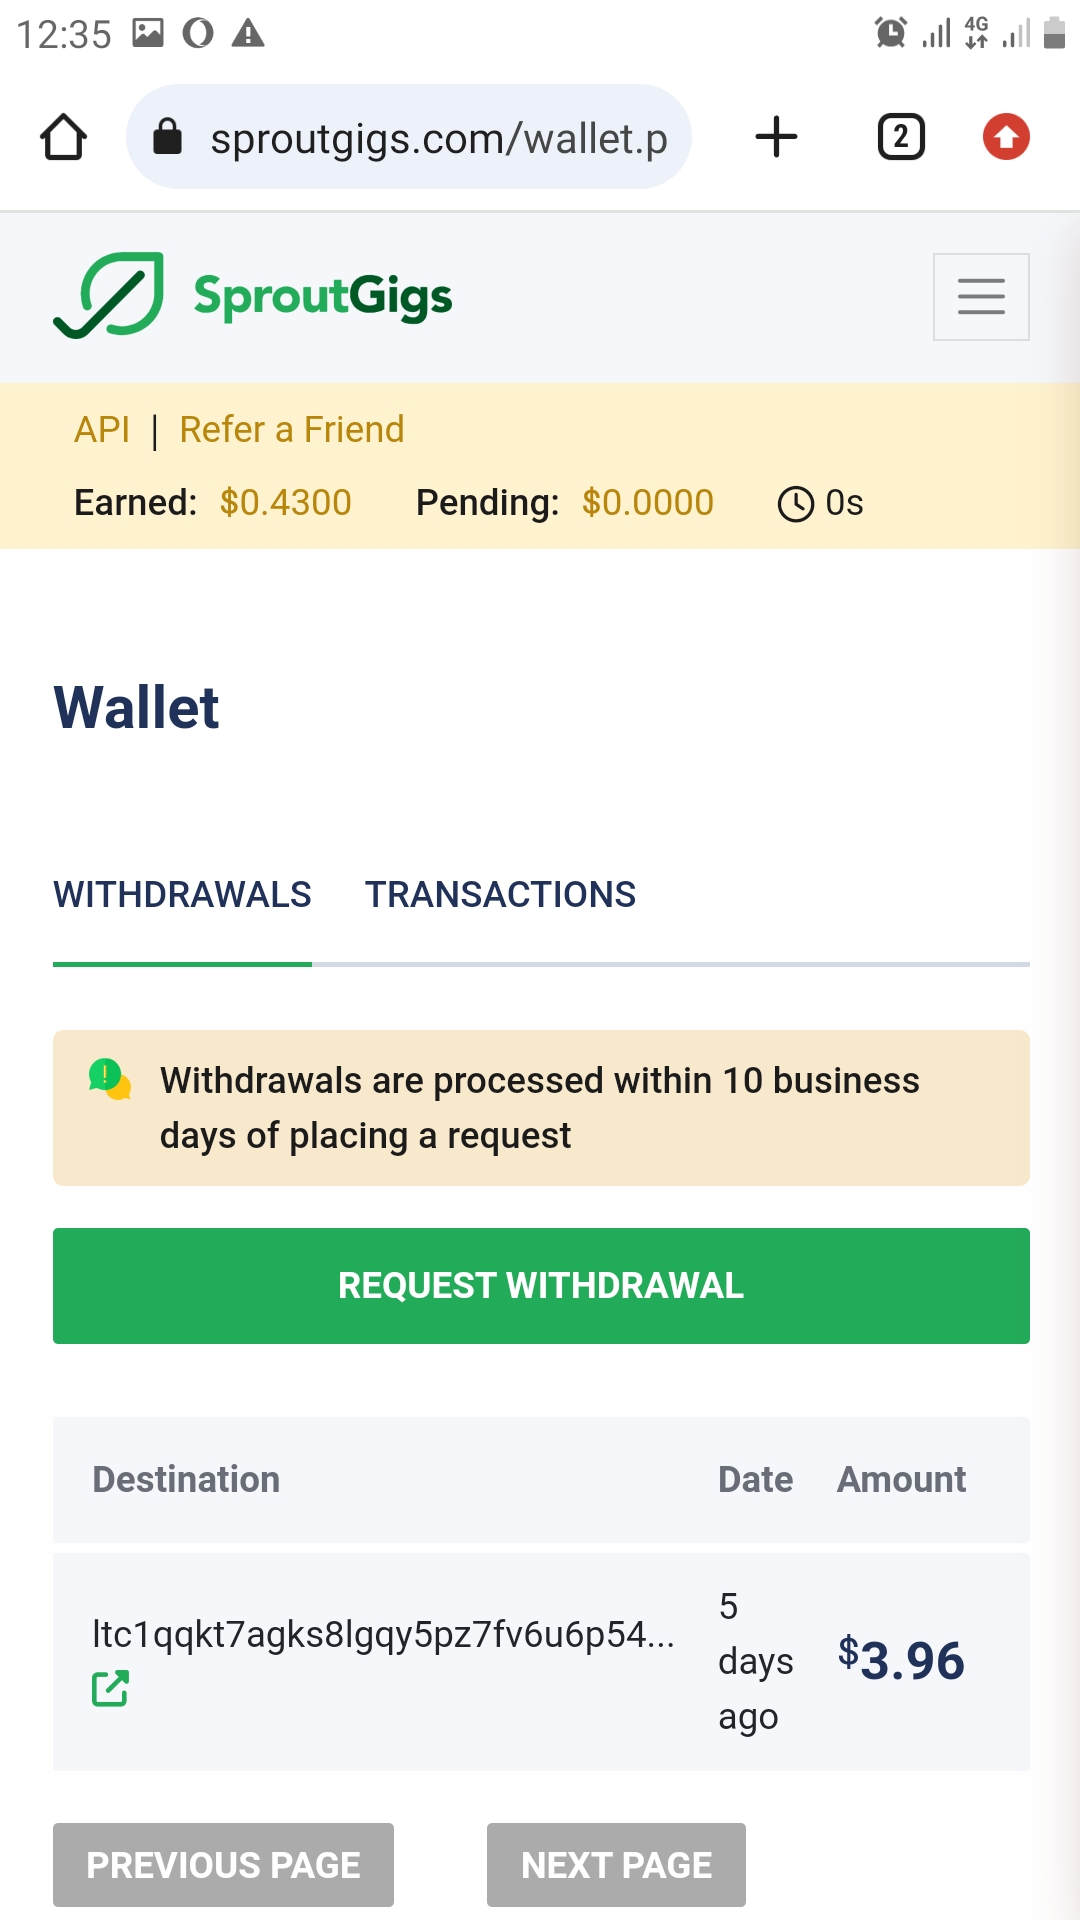Click the SproutGigs brand name text
Viewport: 1080px width, 1920px height.
323,296
